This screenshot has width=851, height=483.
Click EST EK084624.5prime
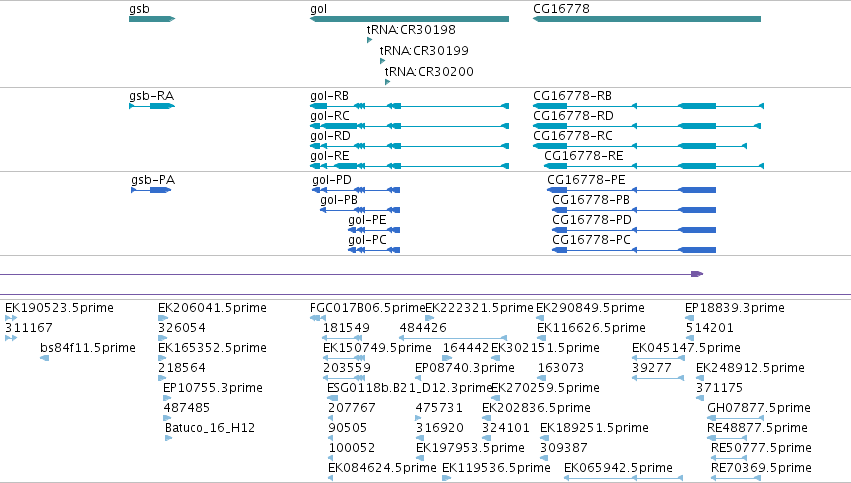(x=331, y=479)
